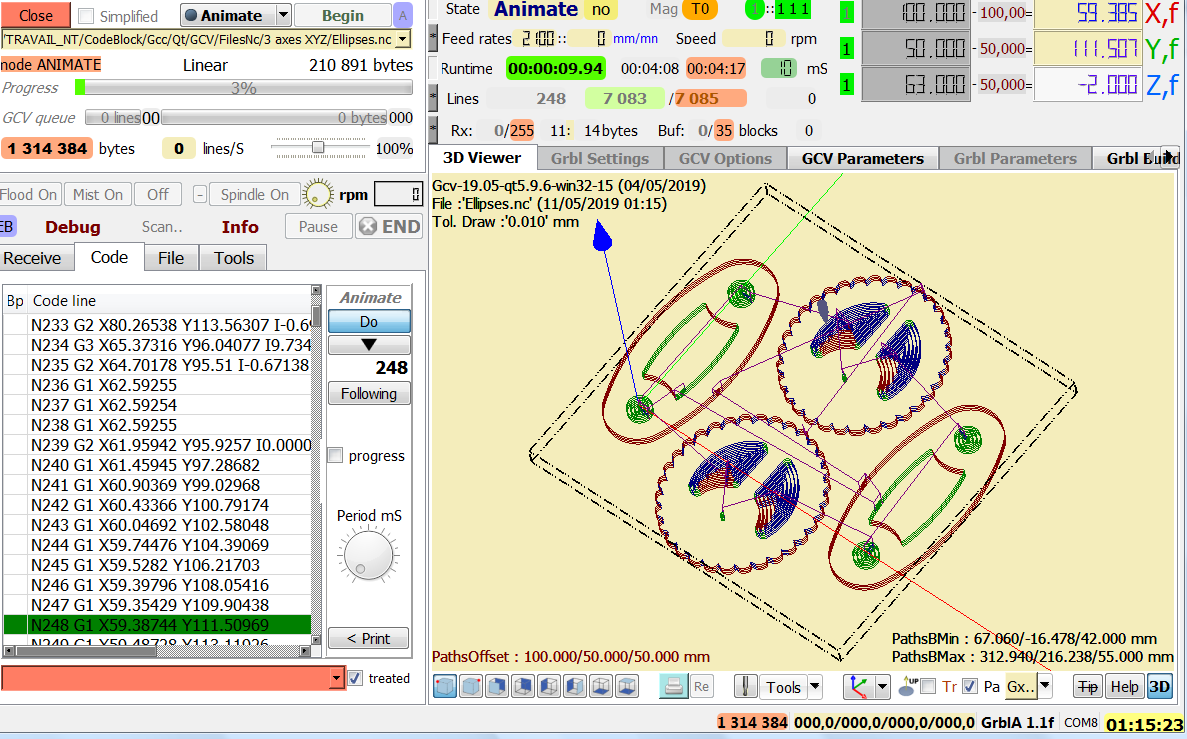This screenshot has height=739, width=1187.
Task: Click the green Progress bar
Action: click(244, 88)
